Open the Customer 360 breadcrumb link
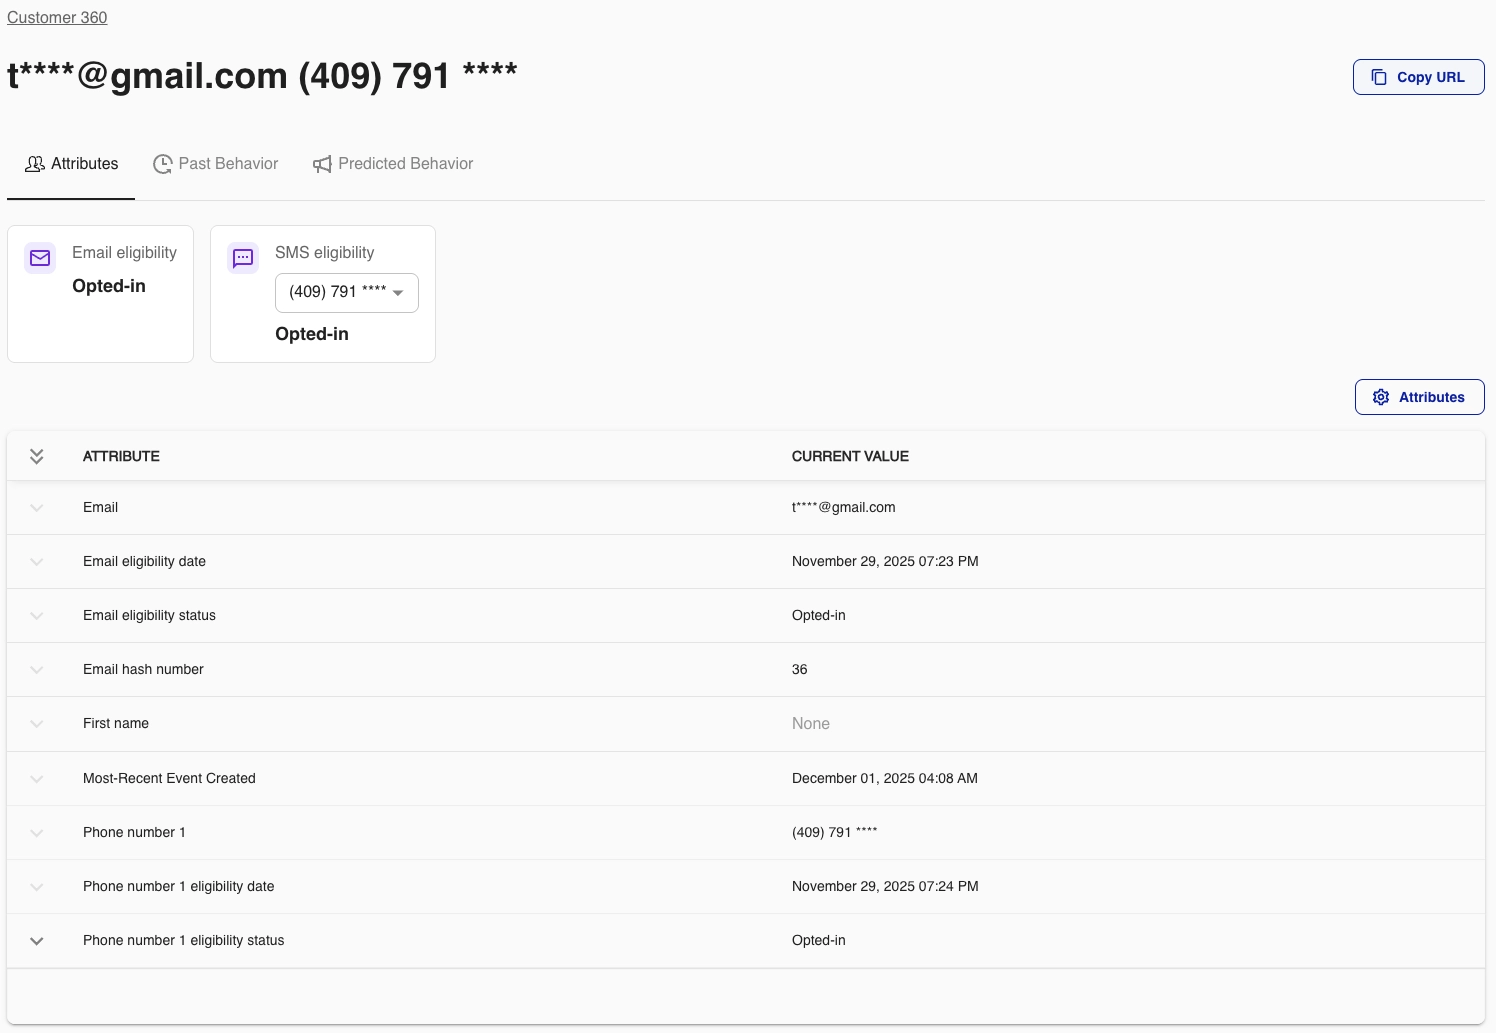Image resolution: width=1496 pixels, height=1033 pixels. point(56,17)
